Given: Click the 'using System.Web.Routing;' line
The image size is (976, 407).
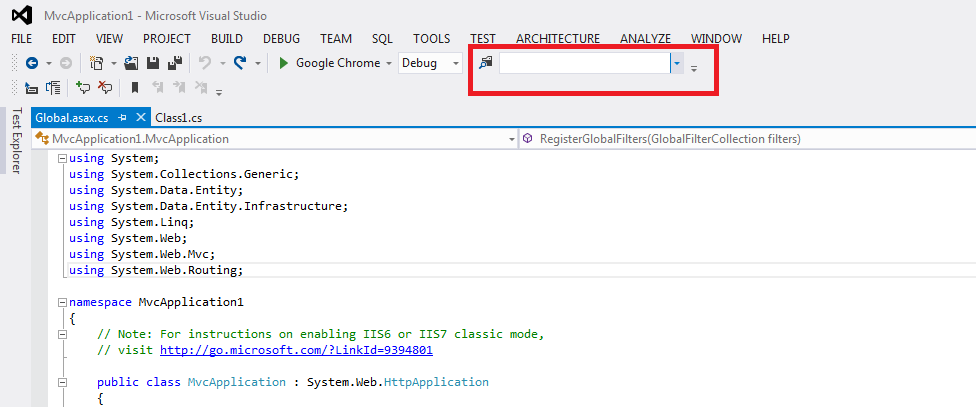Looking at the screenshot, I should tap(156, 270).
